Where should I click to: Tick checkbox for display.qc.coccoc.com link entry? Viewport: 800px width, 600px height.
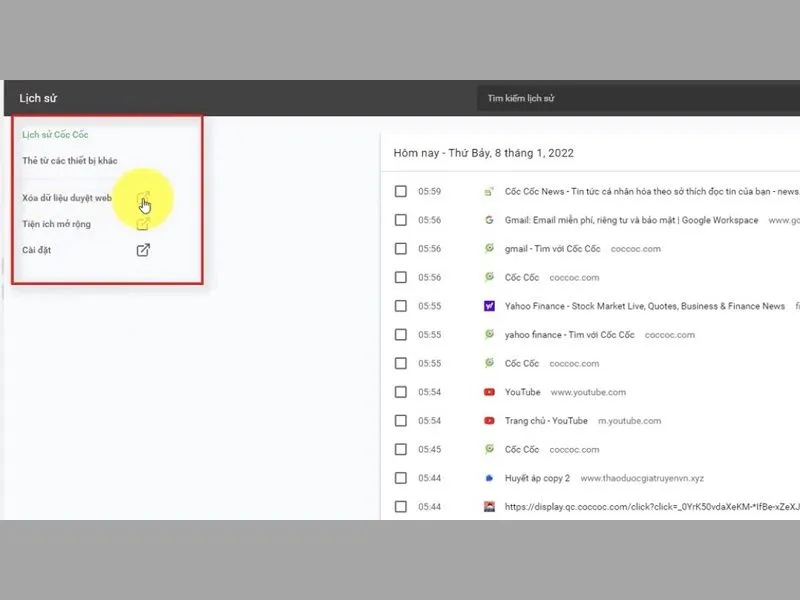click(x=401, y=507)
